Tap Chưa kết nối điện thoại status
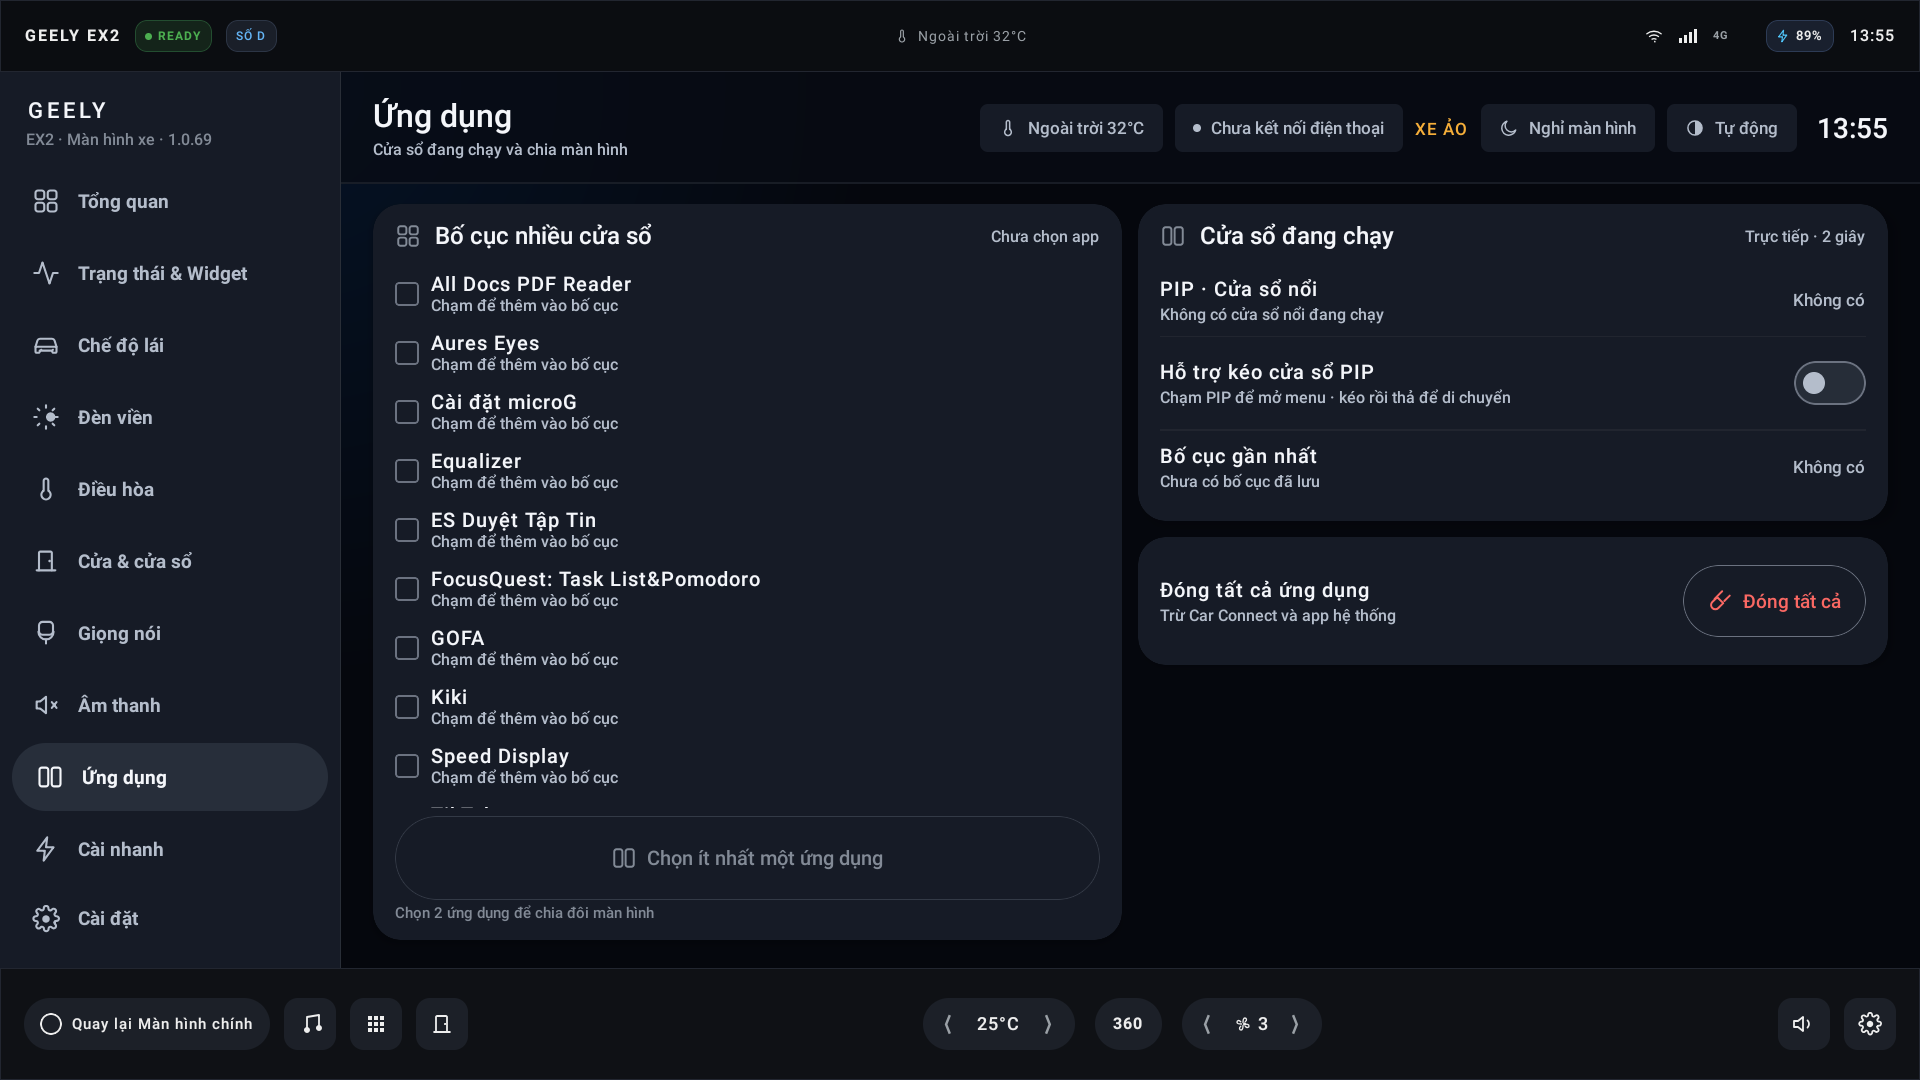 point(1288,128)
